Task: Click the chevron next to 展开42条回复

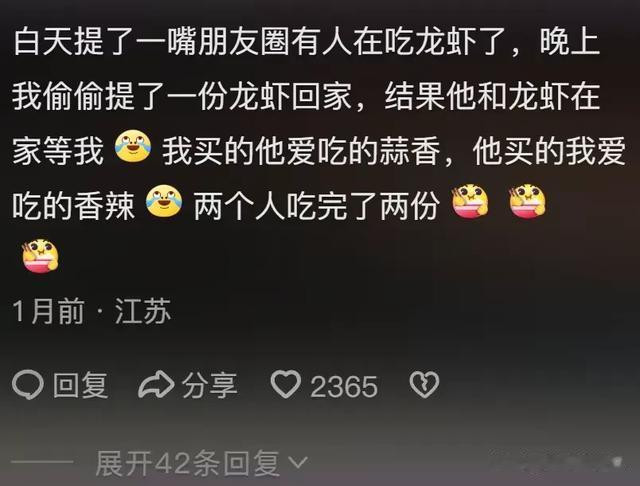Action: coord(298,463)
